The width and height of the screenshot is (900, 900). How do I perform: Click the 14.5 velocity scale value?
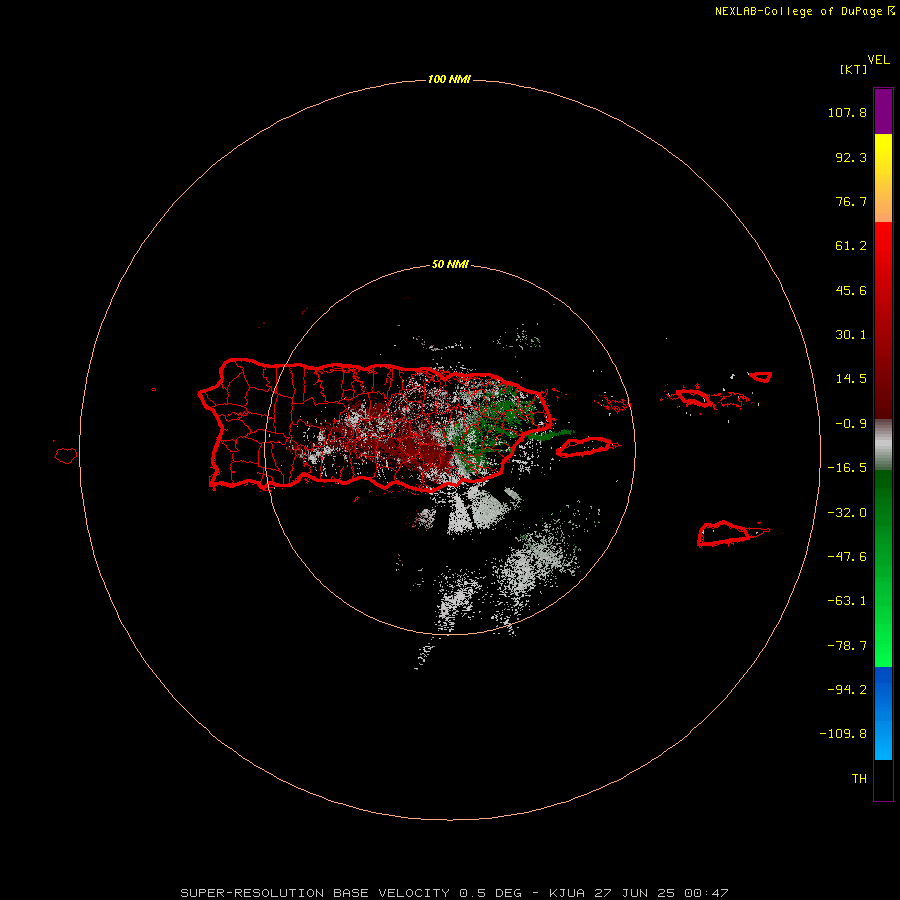click(x=851, y=379)
